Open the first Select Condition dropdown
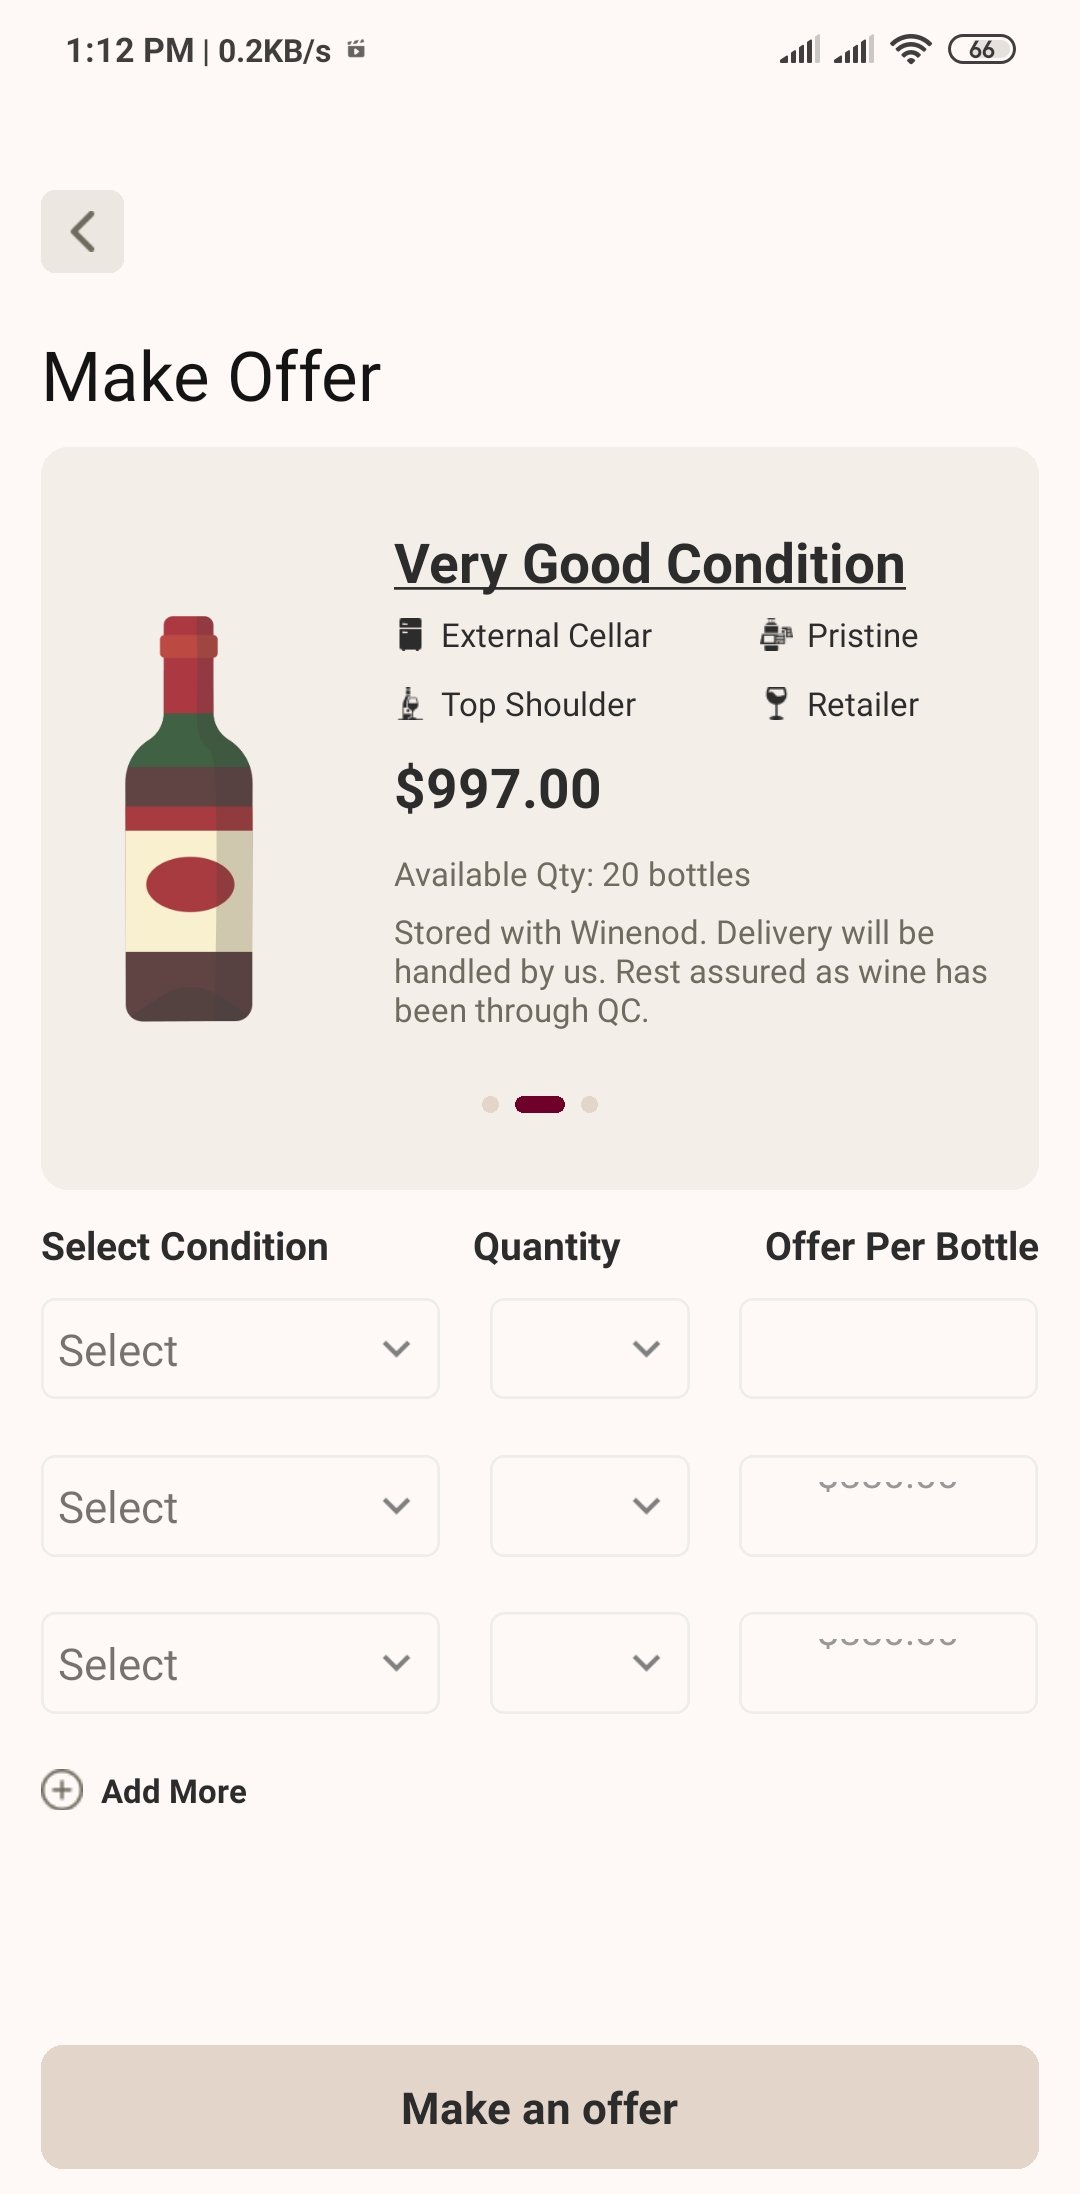Viewport: 1080px width, 2194px height. coord(240,1349)
